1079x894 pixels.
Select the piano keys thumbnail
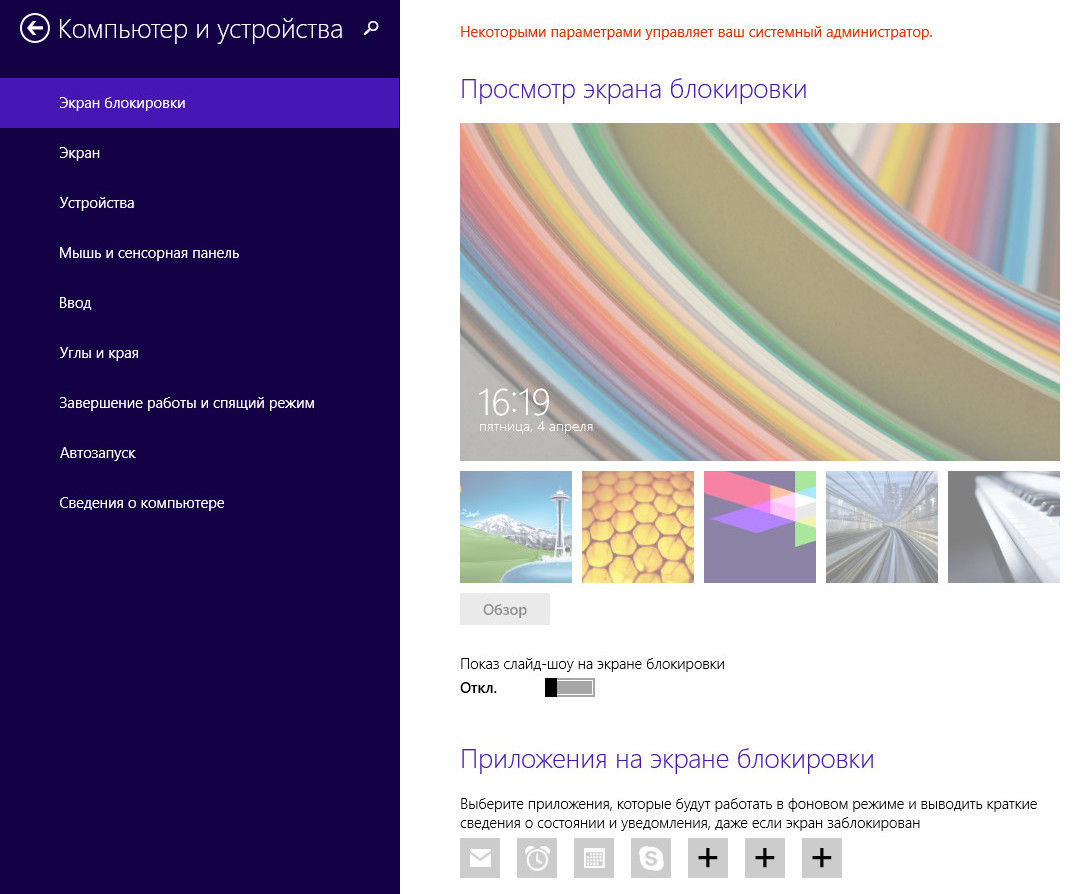pos(1003,527)
